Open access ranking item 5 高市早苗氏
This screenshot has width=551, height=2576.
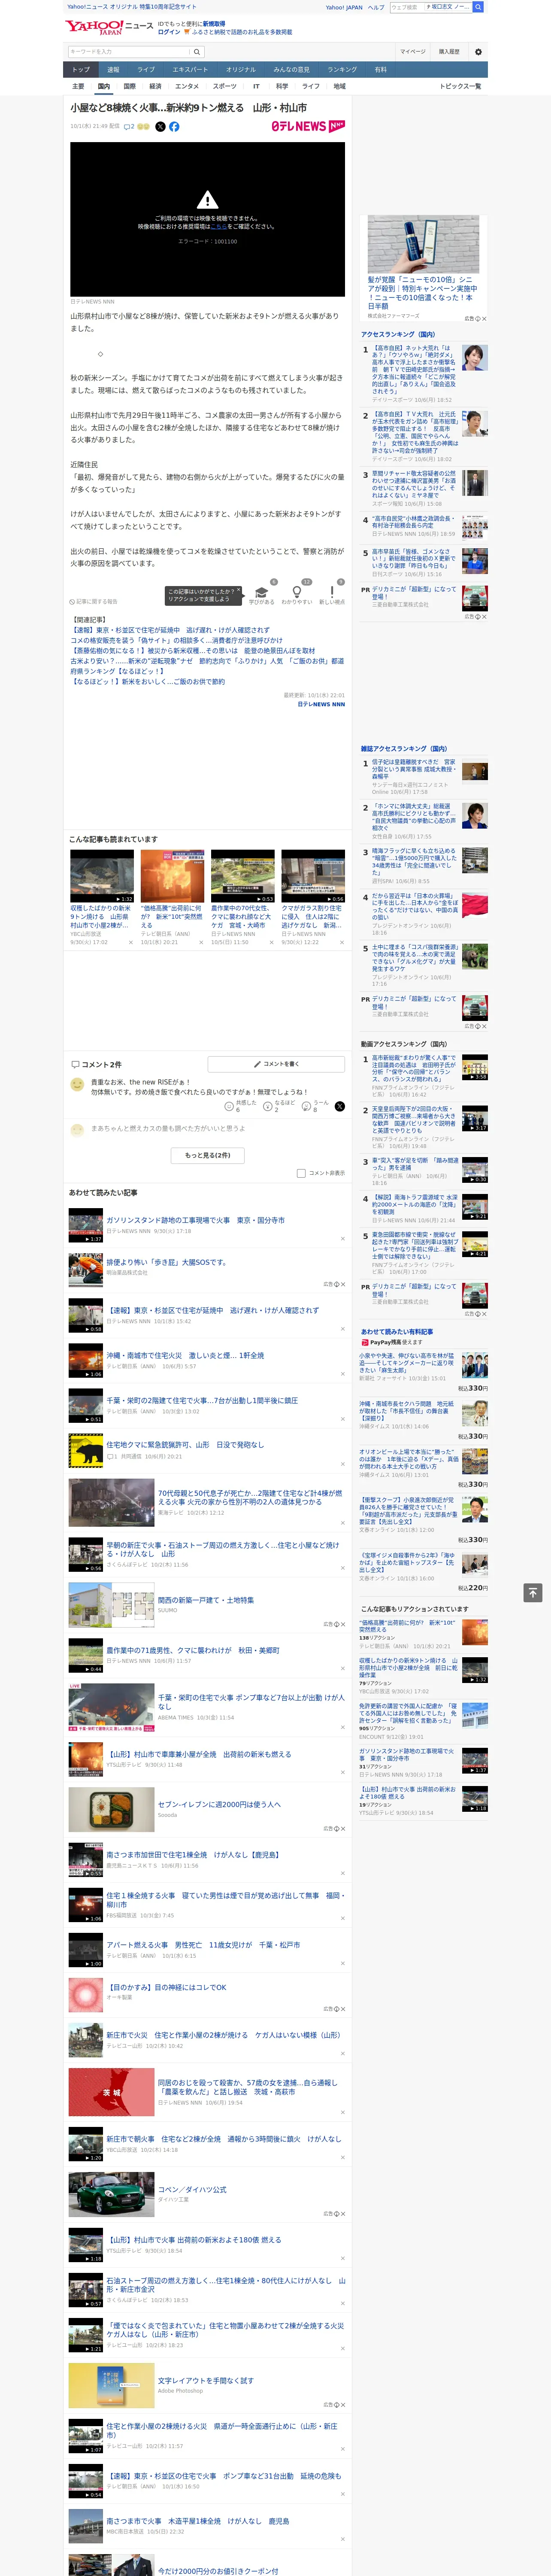point(415,559)
